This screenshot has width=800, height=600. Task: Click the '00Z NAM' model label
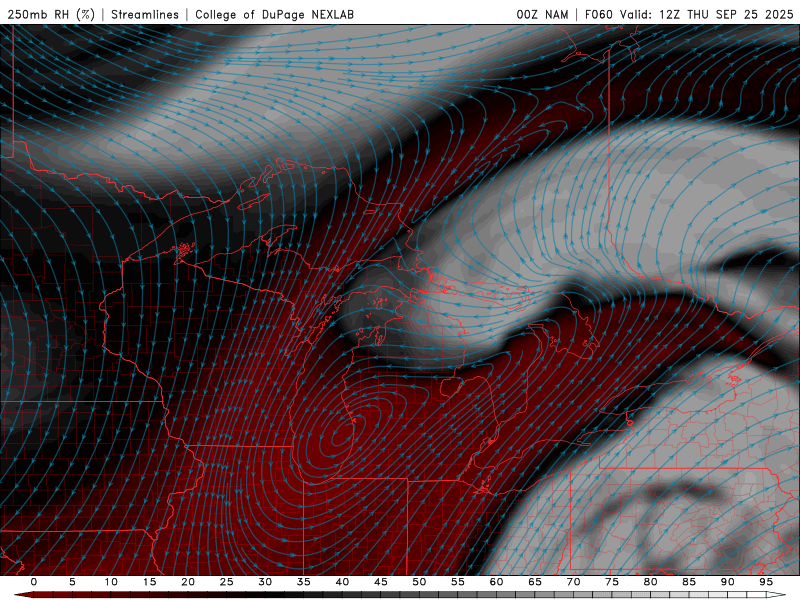pyautogui.click(x=542, y=14)
